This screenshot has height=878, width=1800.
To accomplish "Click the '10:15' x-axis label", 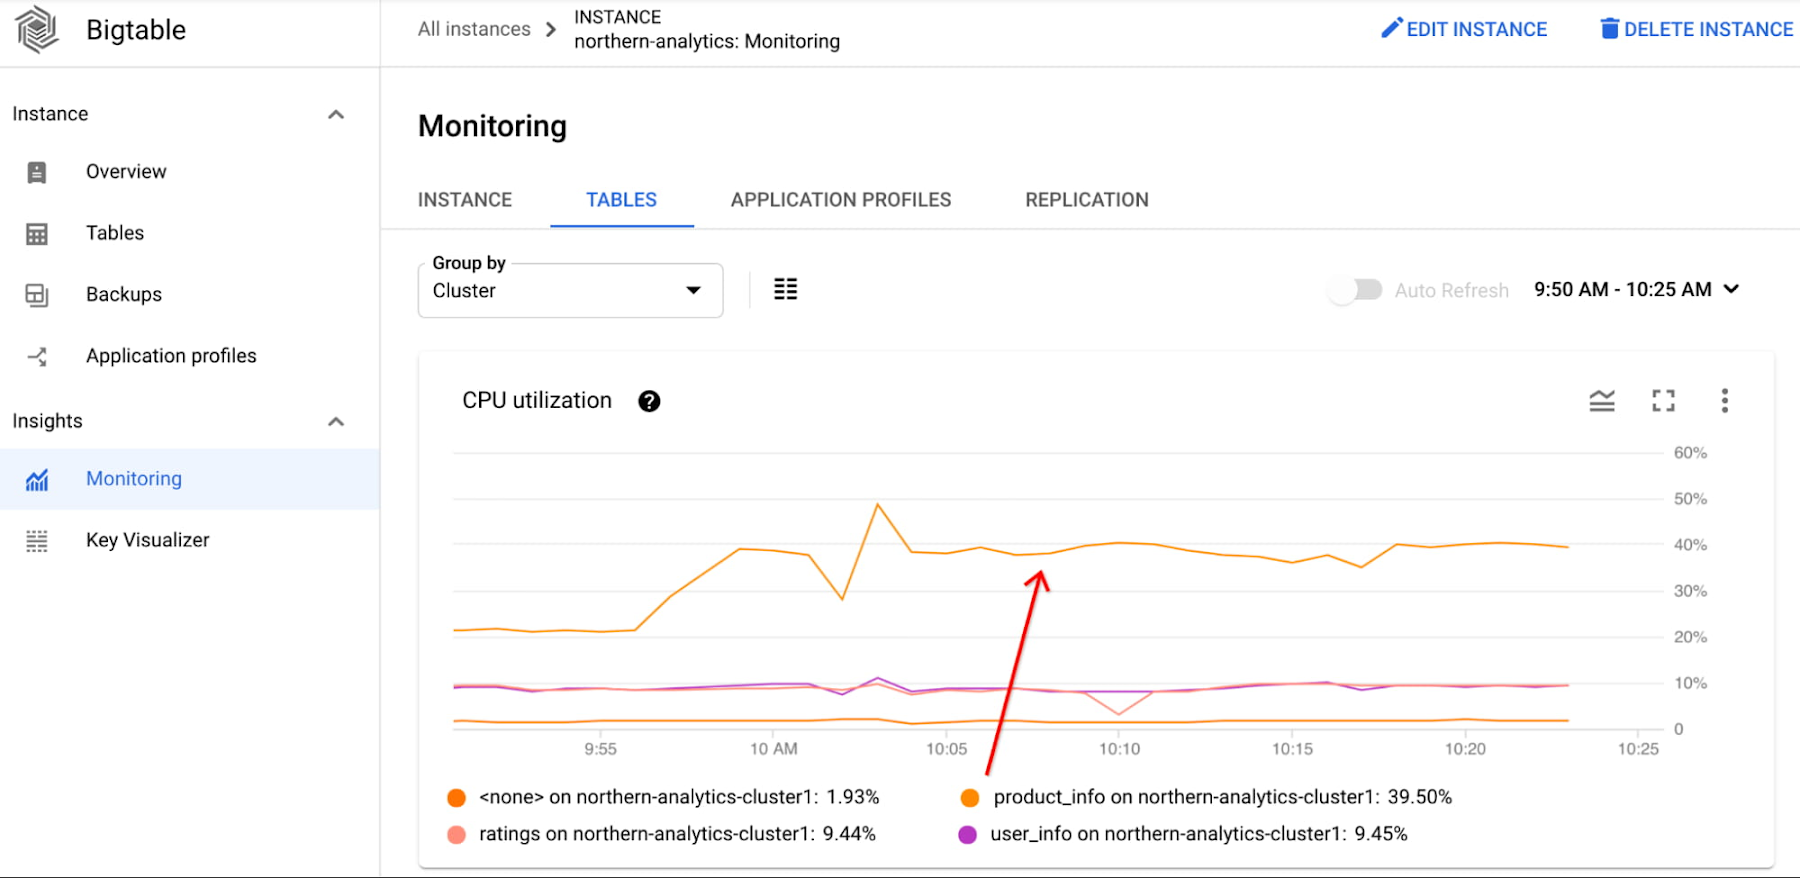I will (1292, 749).
